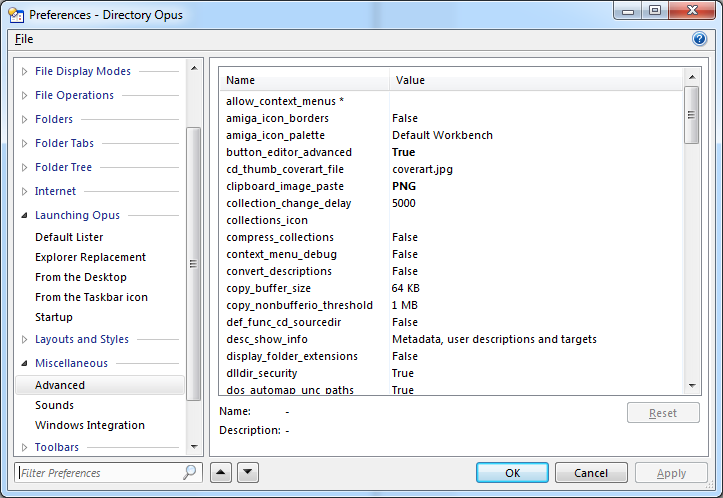This screenshot has height=498, width=723.
Task: Click the Reset button
Action: 663,413
